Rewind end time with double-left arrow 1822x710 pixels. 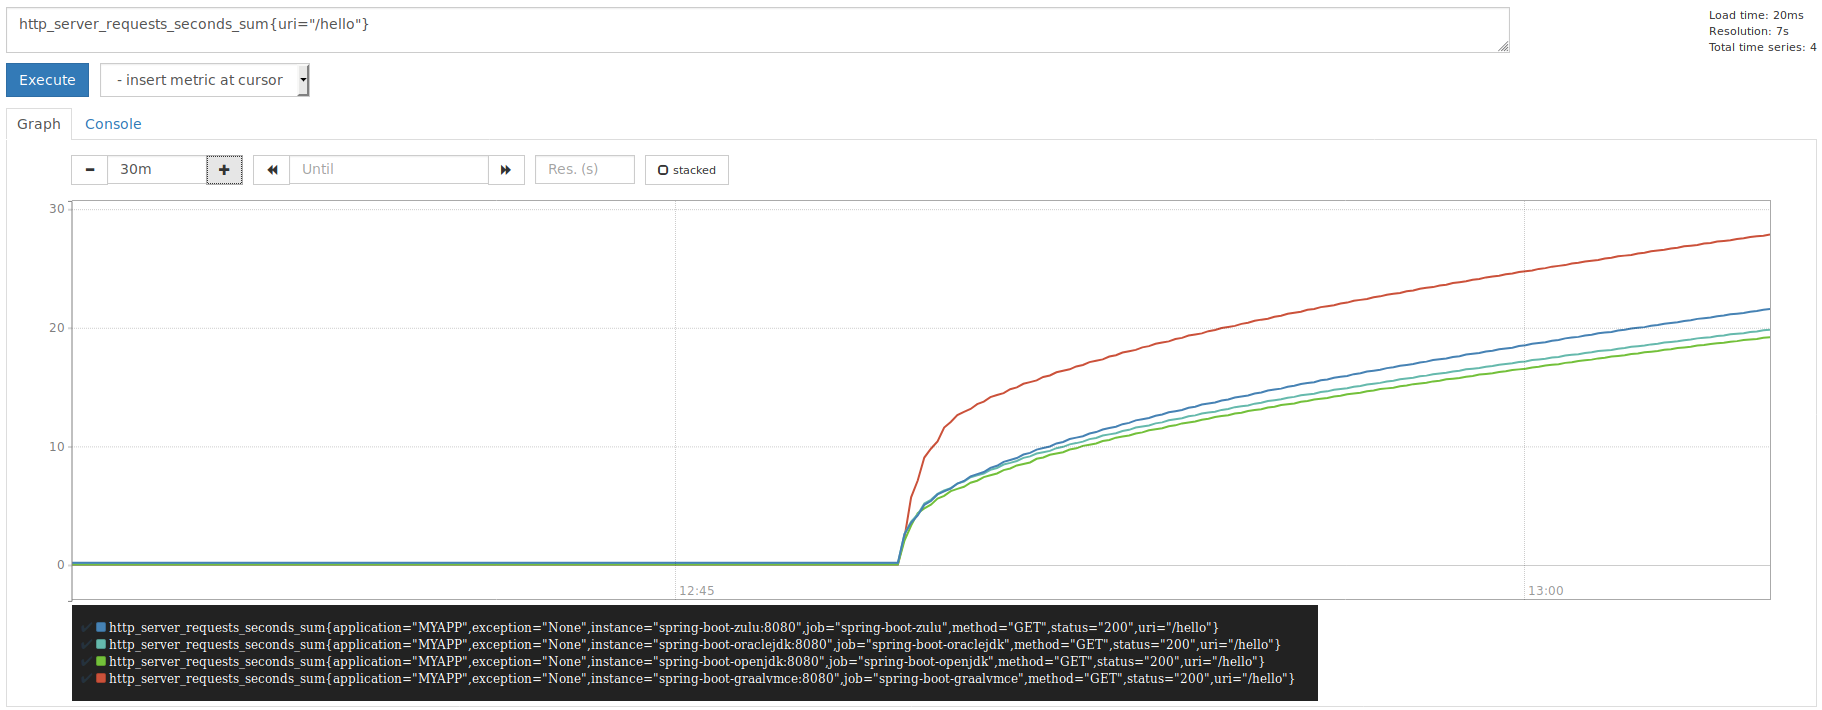point(272,170)
